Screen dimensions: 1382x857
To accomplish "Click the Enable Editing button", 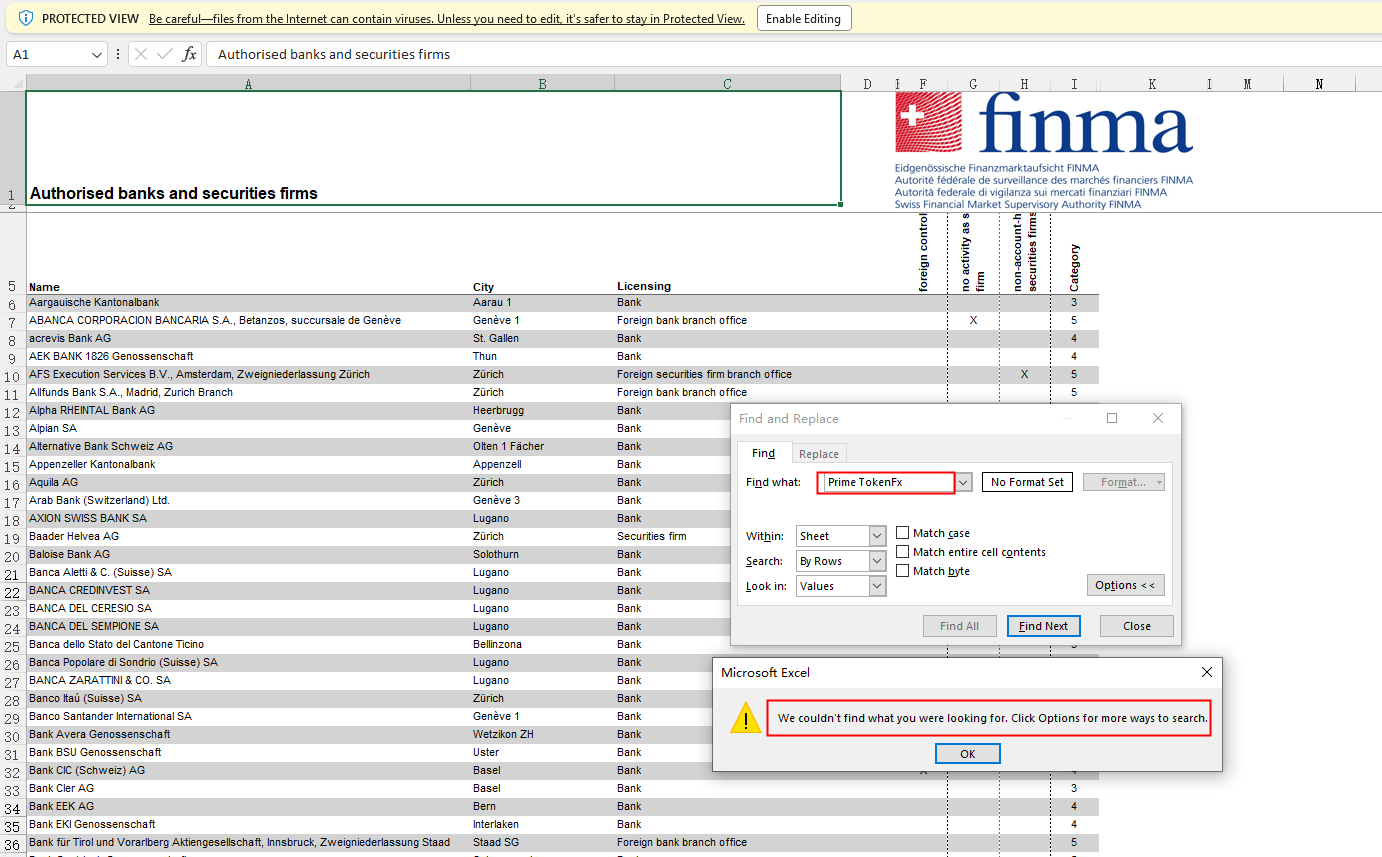I will click(x=803, y=18).
